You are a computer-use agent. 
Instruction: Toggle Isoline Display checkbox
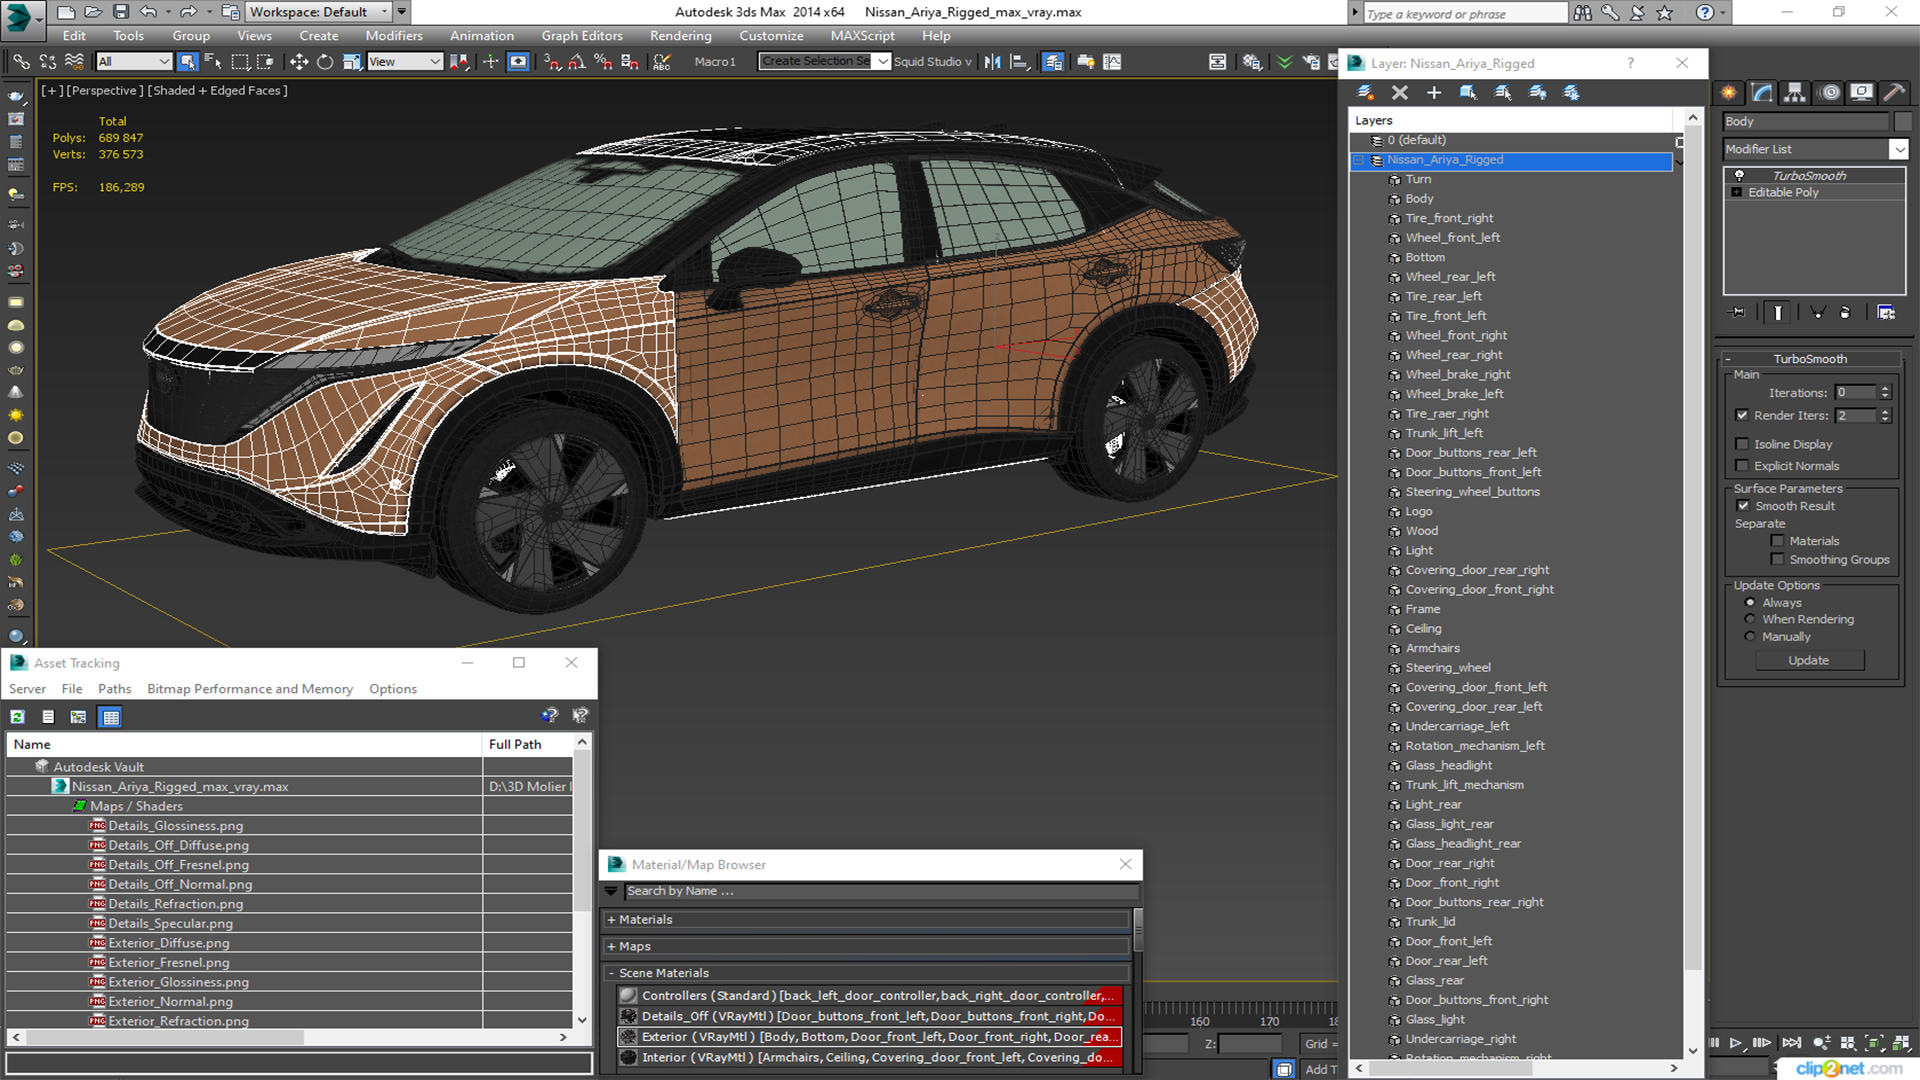tap(1742, 444)
